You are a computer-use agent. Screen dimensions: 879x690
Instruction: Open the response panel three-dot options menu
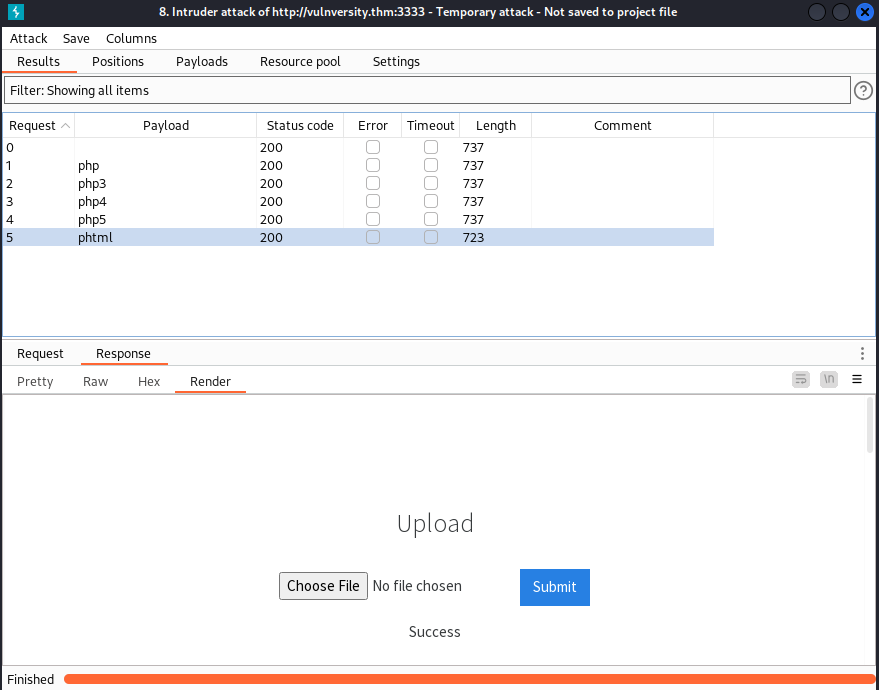(862, 353)
